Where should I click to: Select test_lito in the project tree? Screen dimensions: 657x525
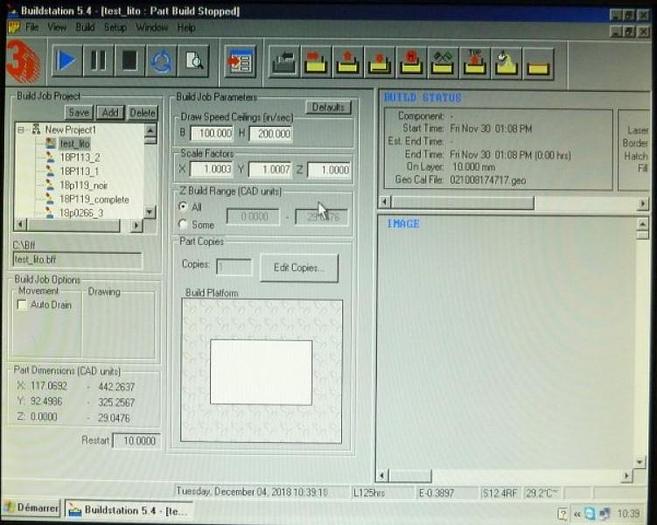tap(75, 144)
